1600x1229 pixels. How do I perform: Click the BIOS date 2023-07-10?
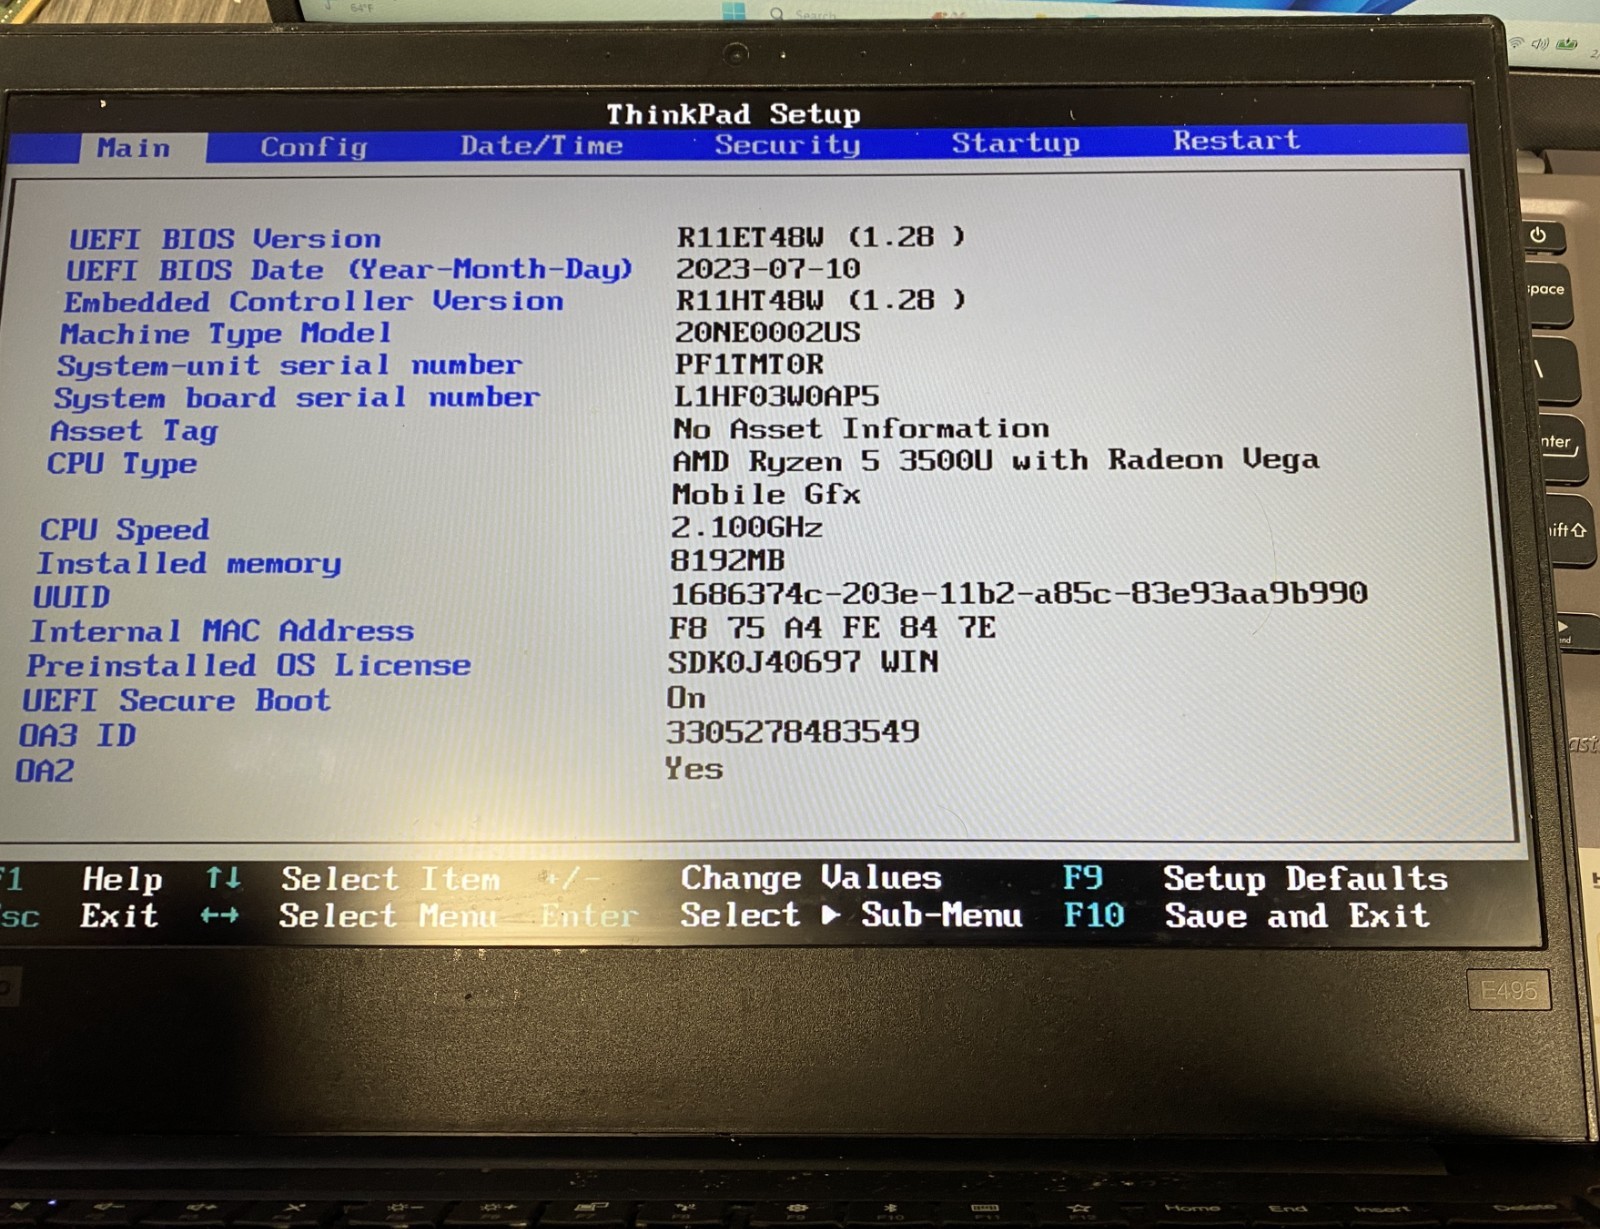768,269
